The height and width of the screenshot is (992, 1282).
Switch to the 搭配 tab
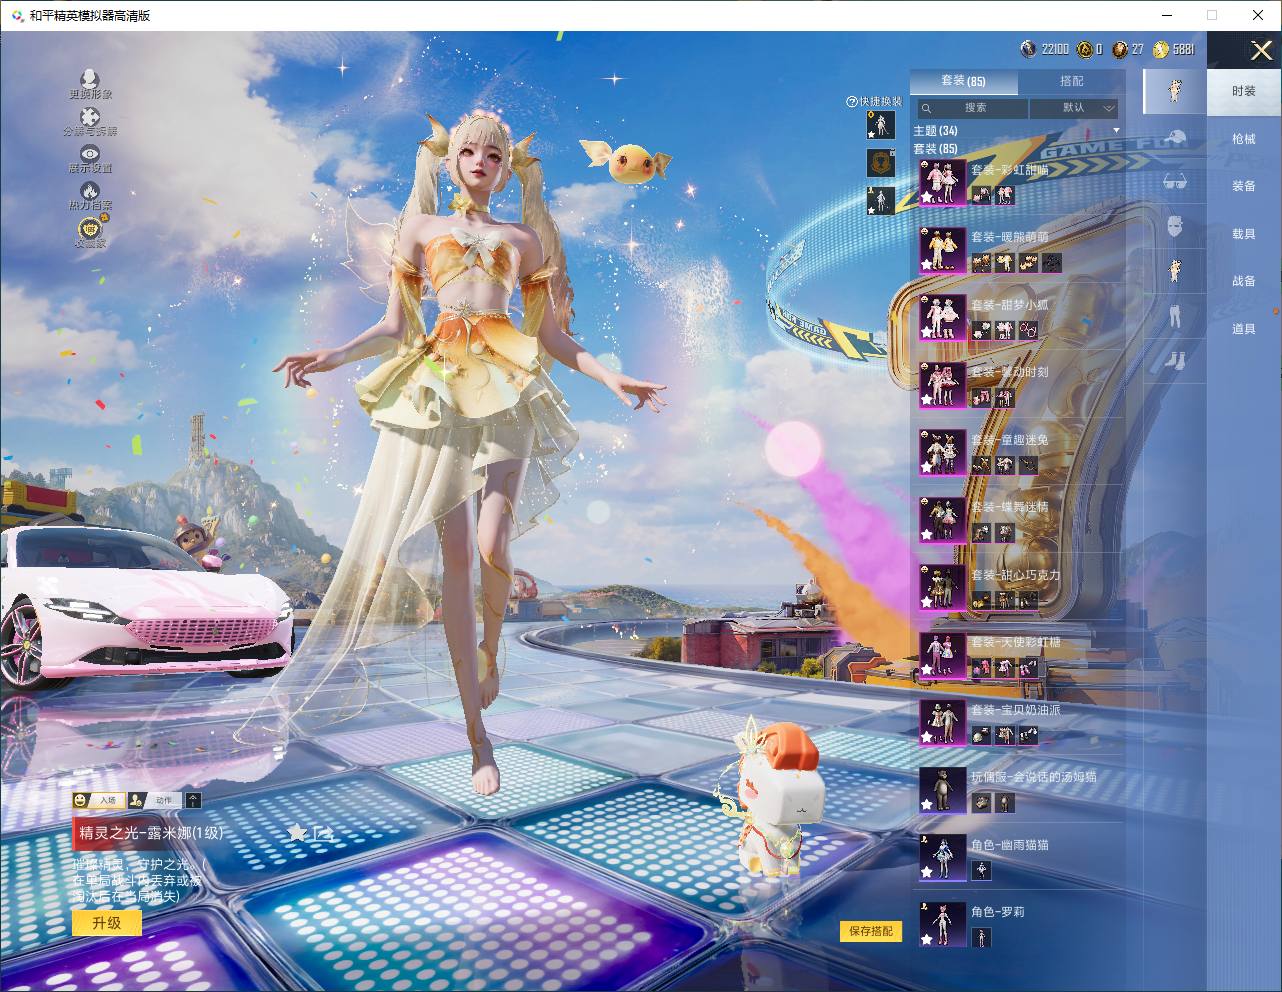(x=1071, y=81)
